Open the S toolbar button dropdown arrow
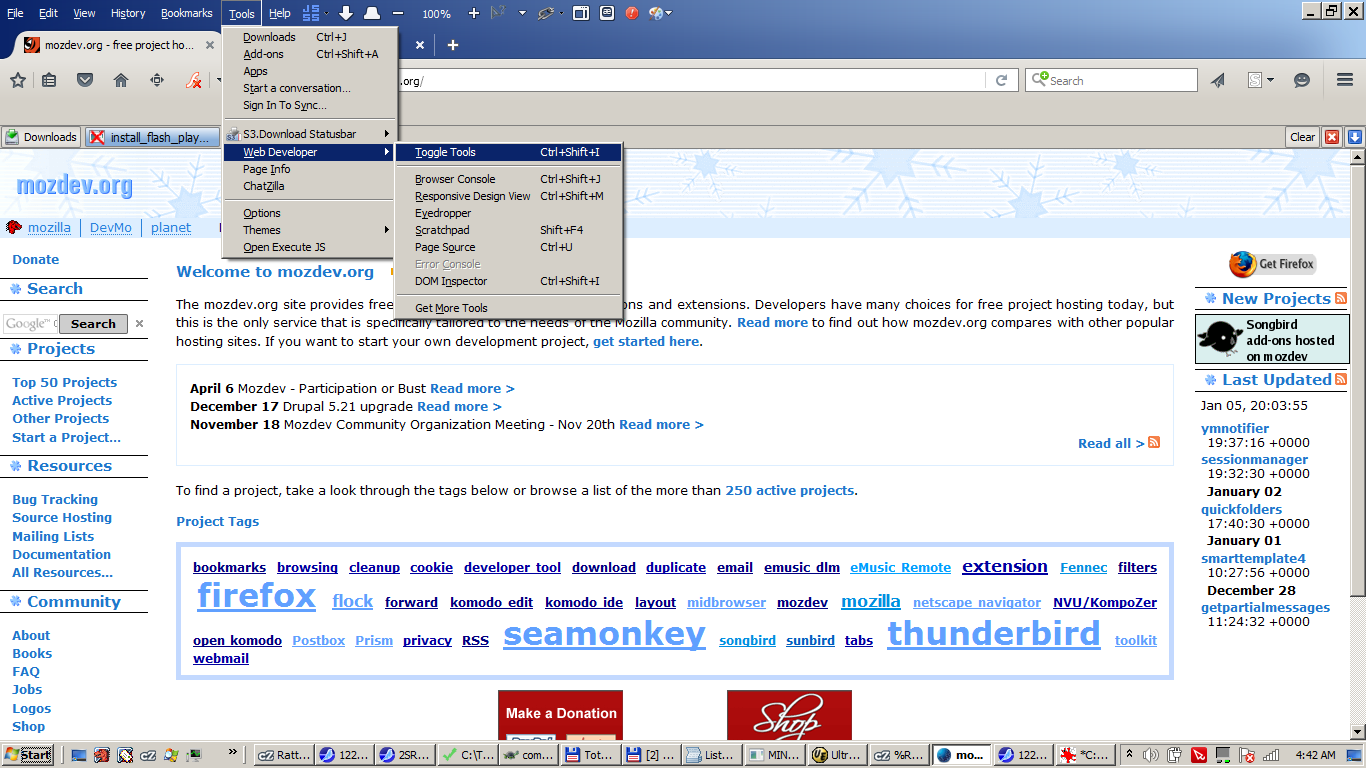1366x768 pixels. (x=1271, y=80)
